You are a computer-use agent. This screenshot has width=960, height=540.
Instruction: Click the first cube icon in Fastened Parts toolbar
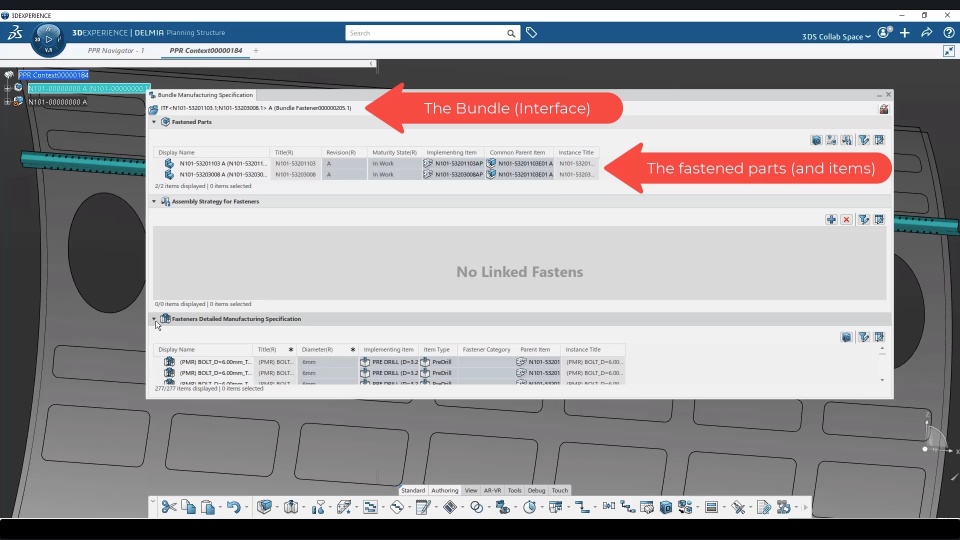(x=816, y=140)
